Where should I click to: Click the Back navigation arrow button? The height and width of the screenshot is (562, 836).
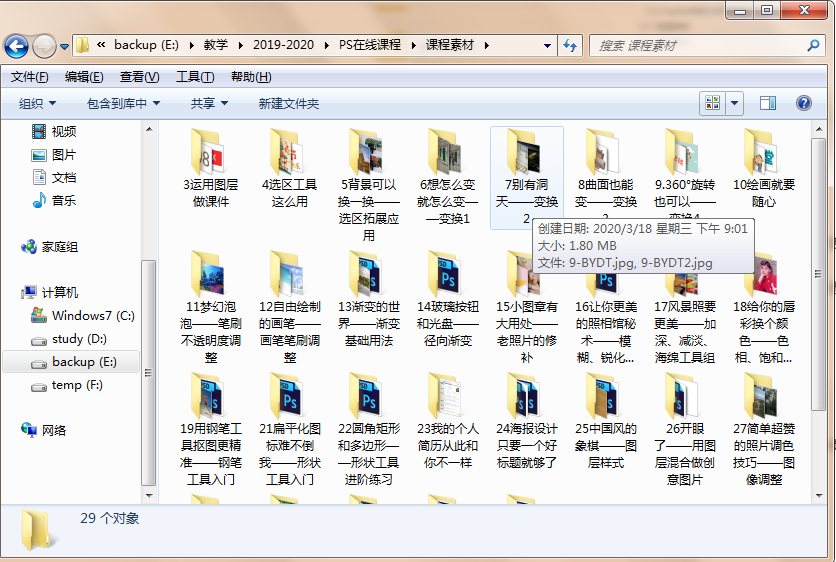click(17, 46)
